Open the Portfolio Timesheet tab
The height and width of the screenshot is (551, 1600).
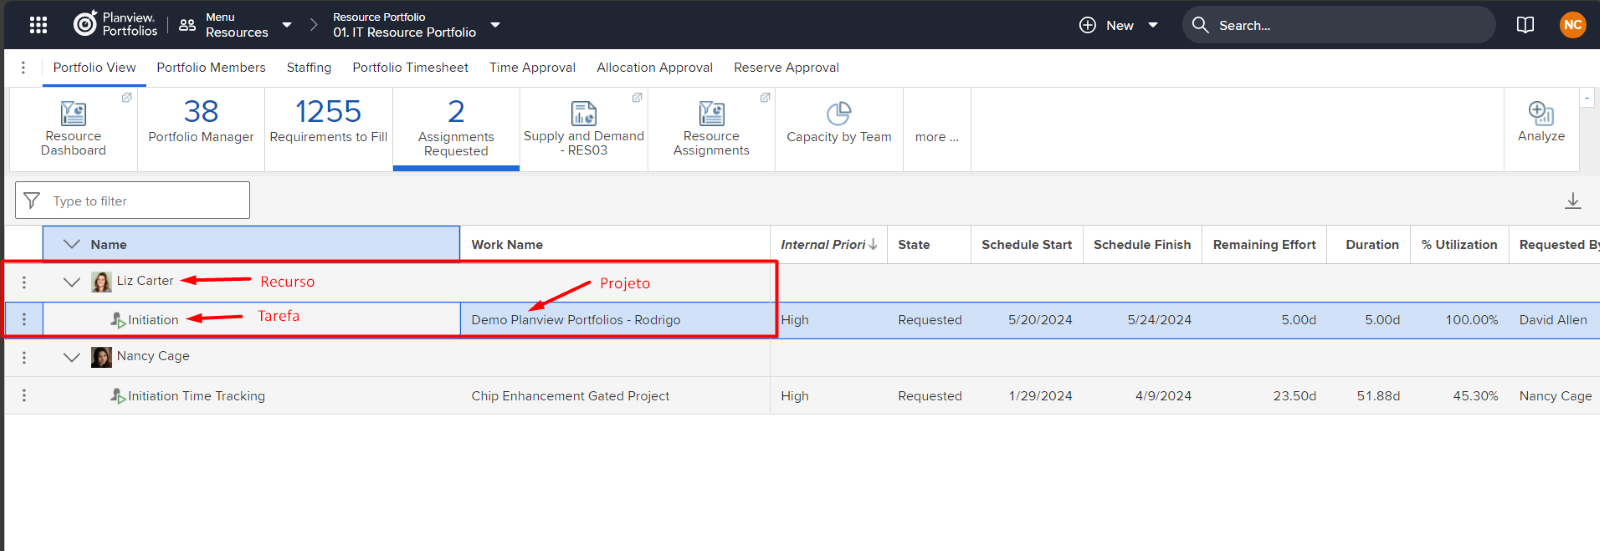tap(410, 68)
